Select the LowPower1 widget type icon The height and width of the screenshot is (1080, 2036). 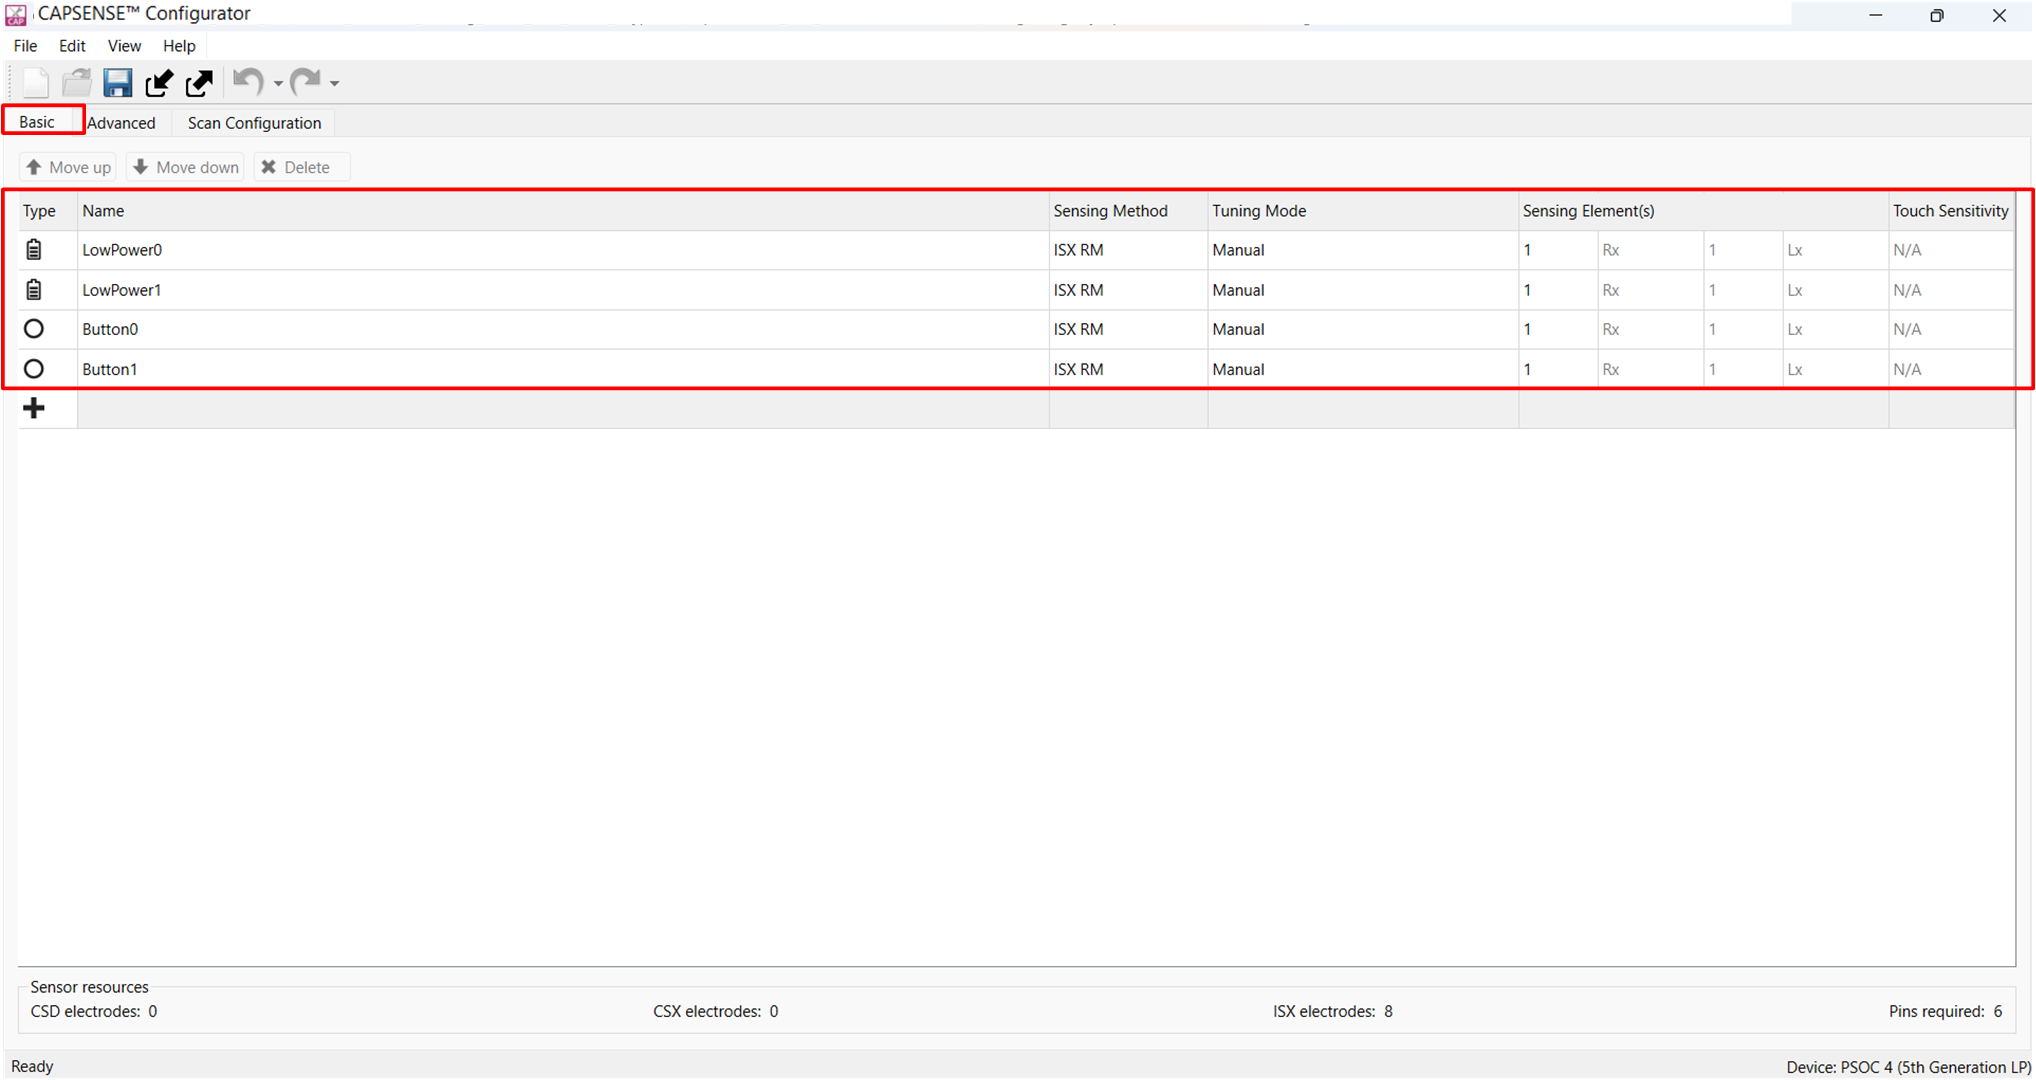click(34, 290)
